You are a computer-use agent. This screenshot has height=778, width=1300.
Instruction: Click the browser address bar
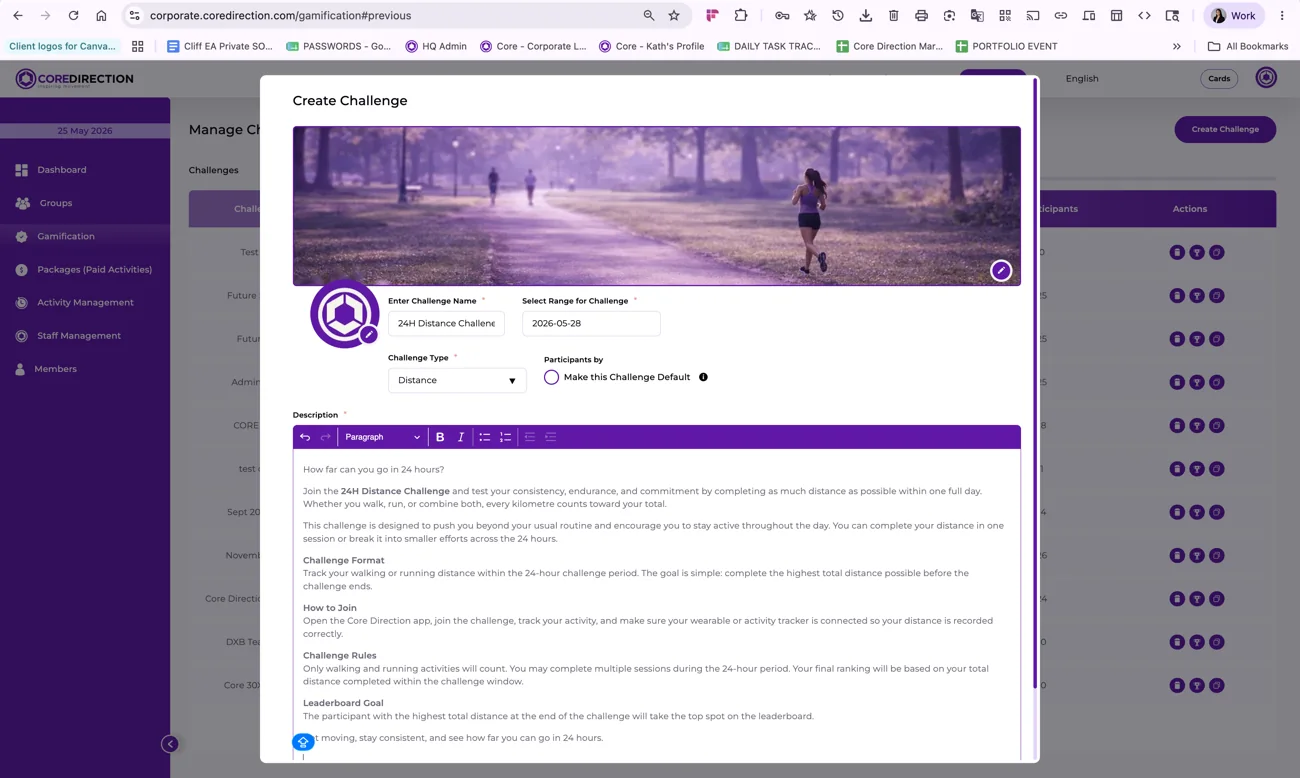click(x=390, y=16)
